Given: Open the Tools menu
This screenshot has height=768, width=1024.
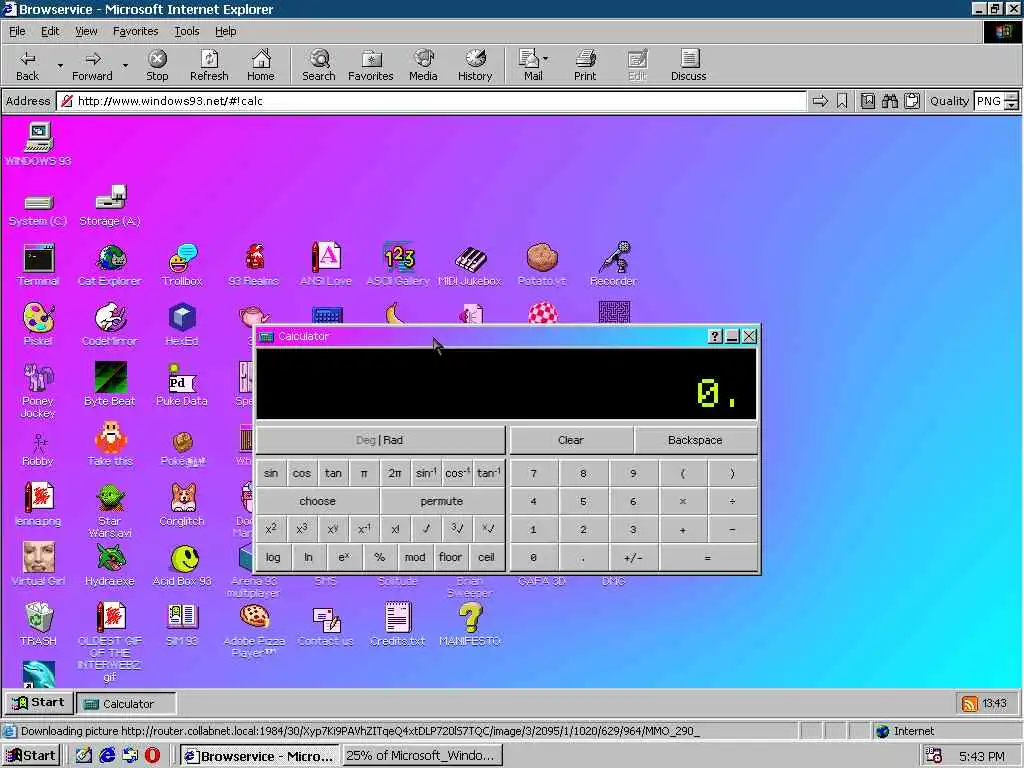Looking at the screenshot, I should click(x=186, y=31).
